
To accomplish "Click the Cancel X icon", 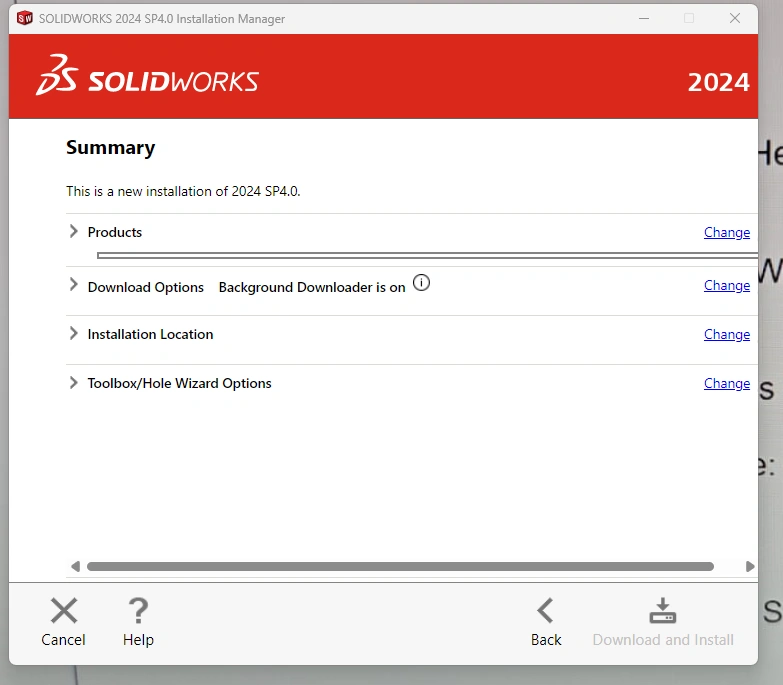I will pos(64,611).
